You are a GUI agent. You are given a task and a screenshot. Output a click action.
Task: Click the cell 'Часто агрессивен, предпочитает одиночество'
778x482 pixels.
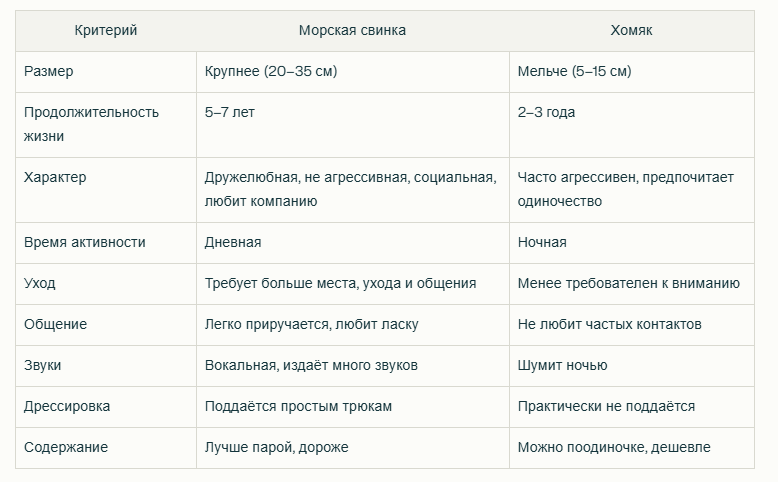coord(631,190)
